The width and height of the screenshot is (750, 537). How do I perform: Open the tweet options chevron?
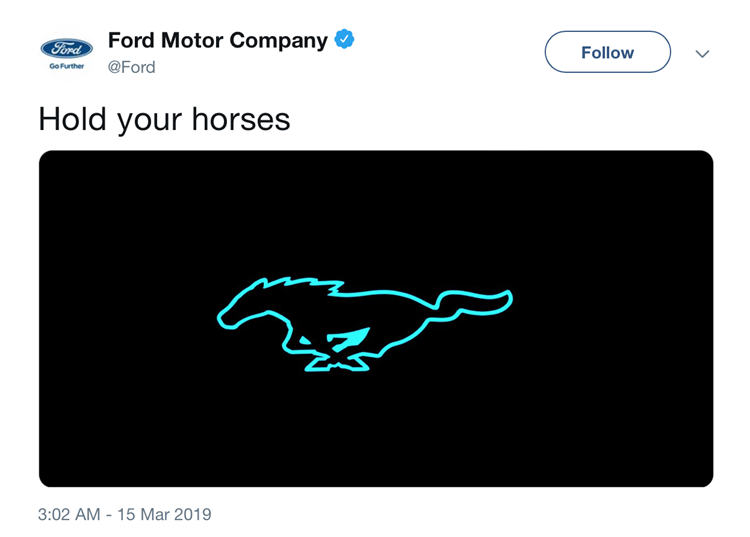pos(702,54)
